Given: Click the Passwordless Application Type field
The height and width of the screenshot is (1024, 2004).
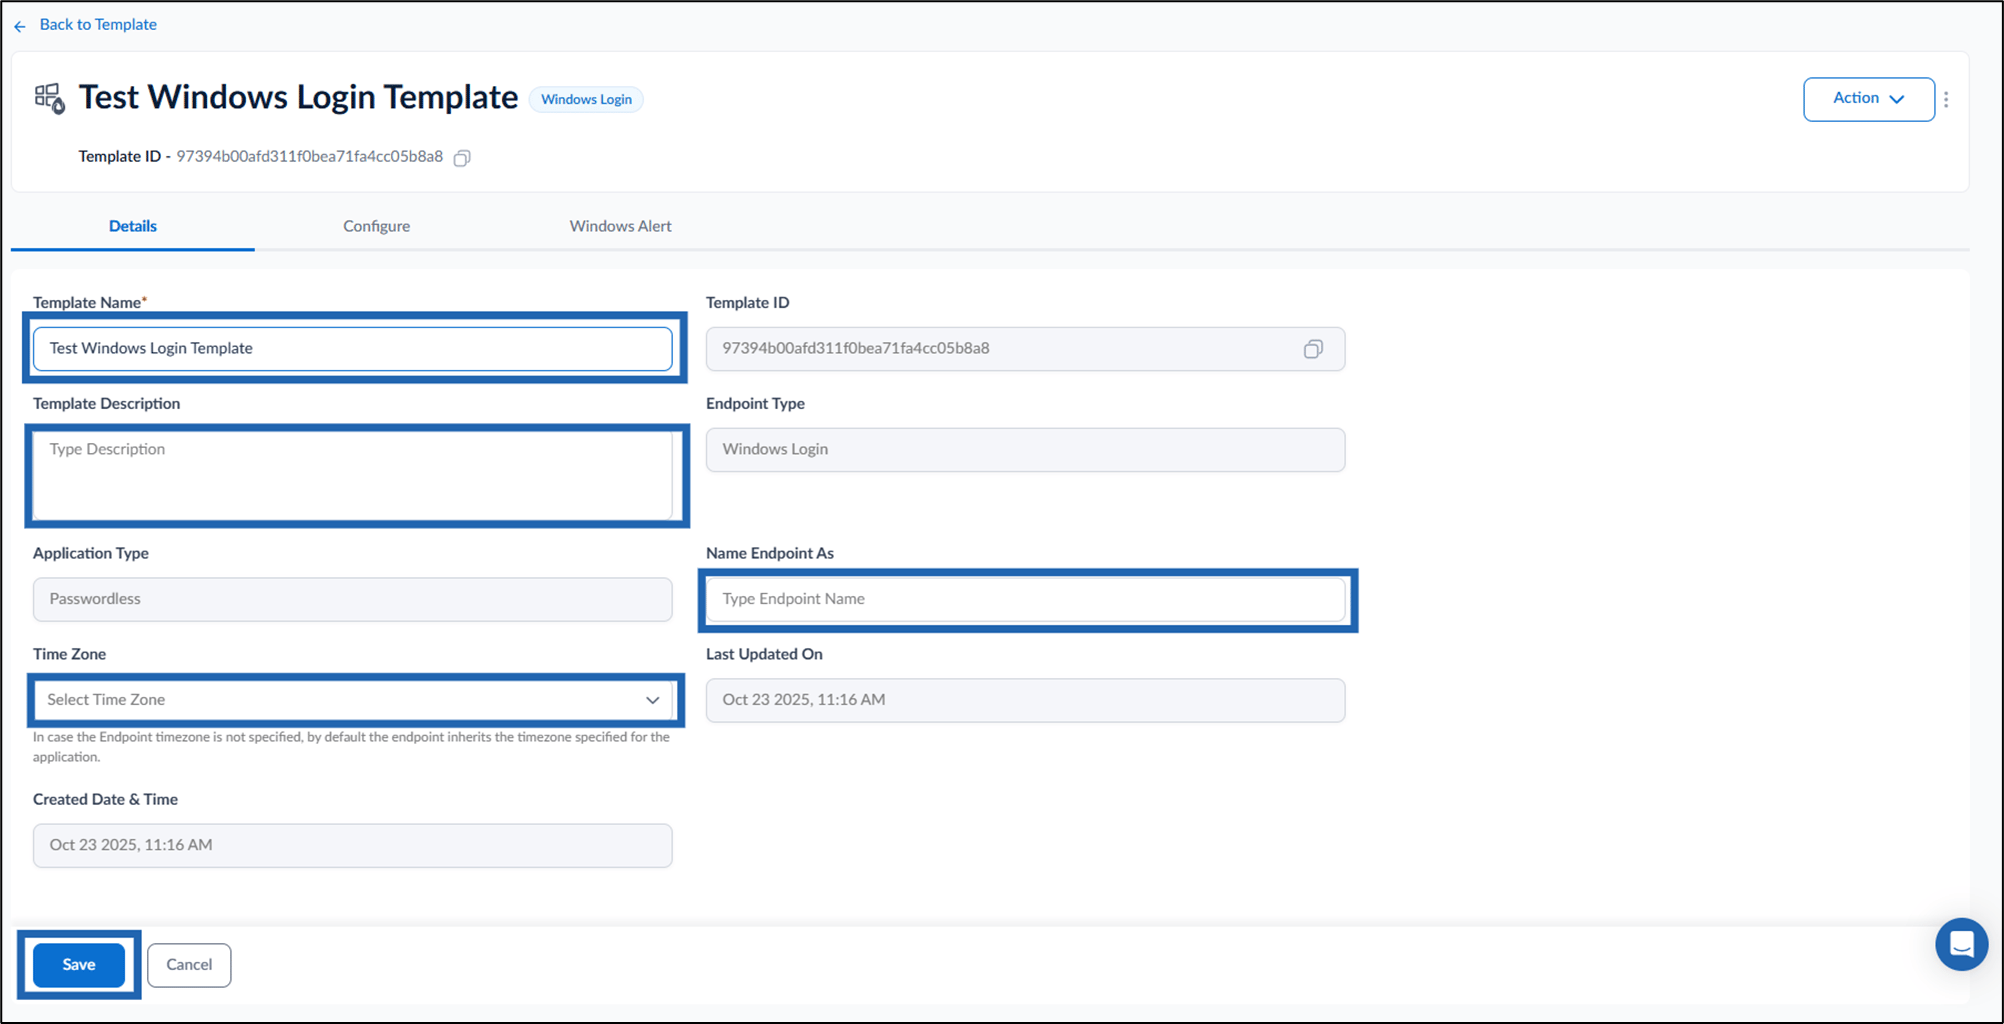Looking at the screenshot, I should [x=353, y=599].
